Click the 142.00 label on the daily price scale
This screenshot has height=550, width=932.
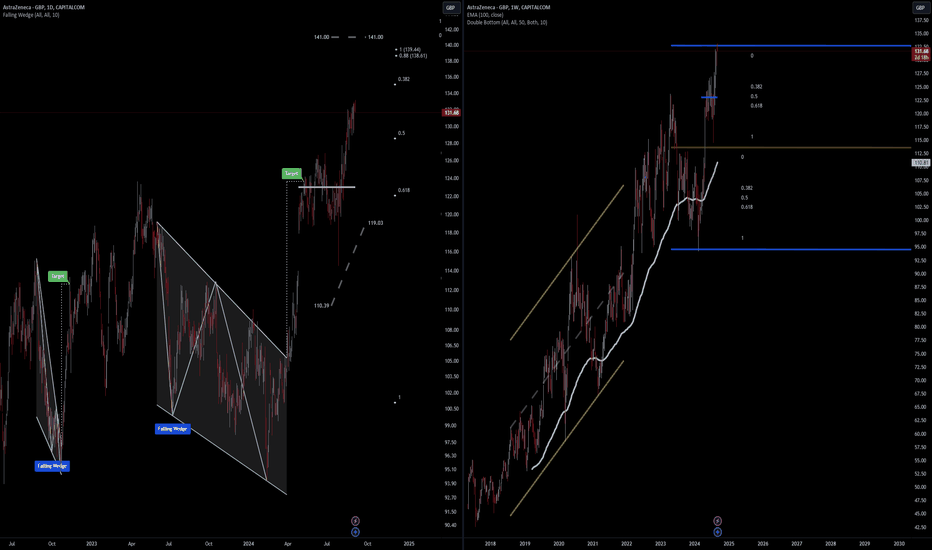[x=451, y=29]
